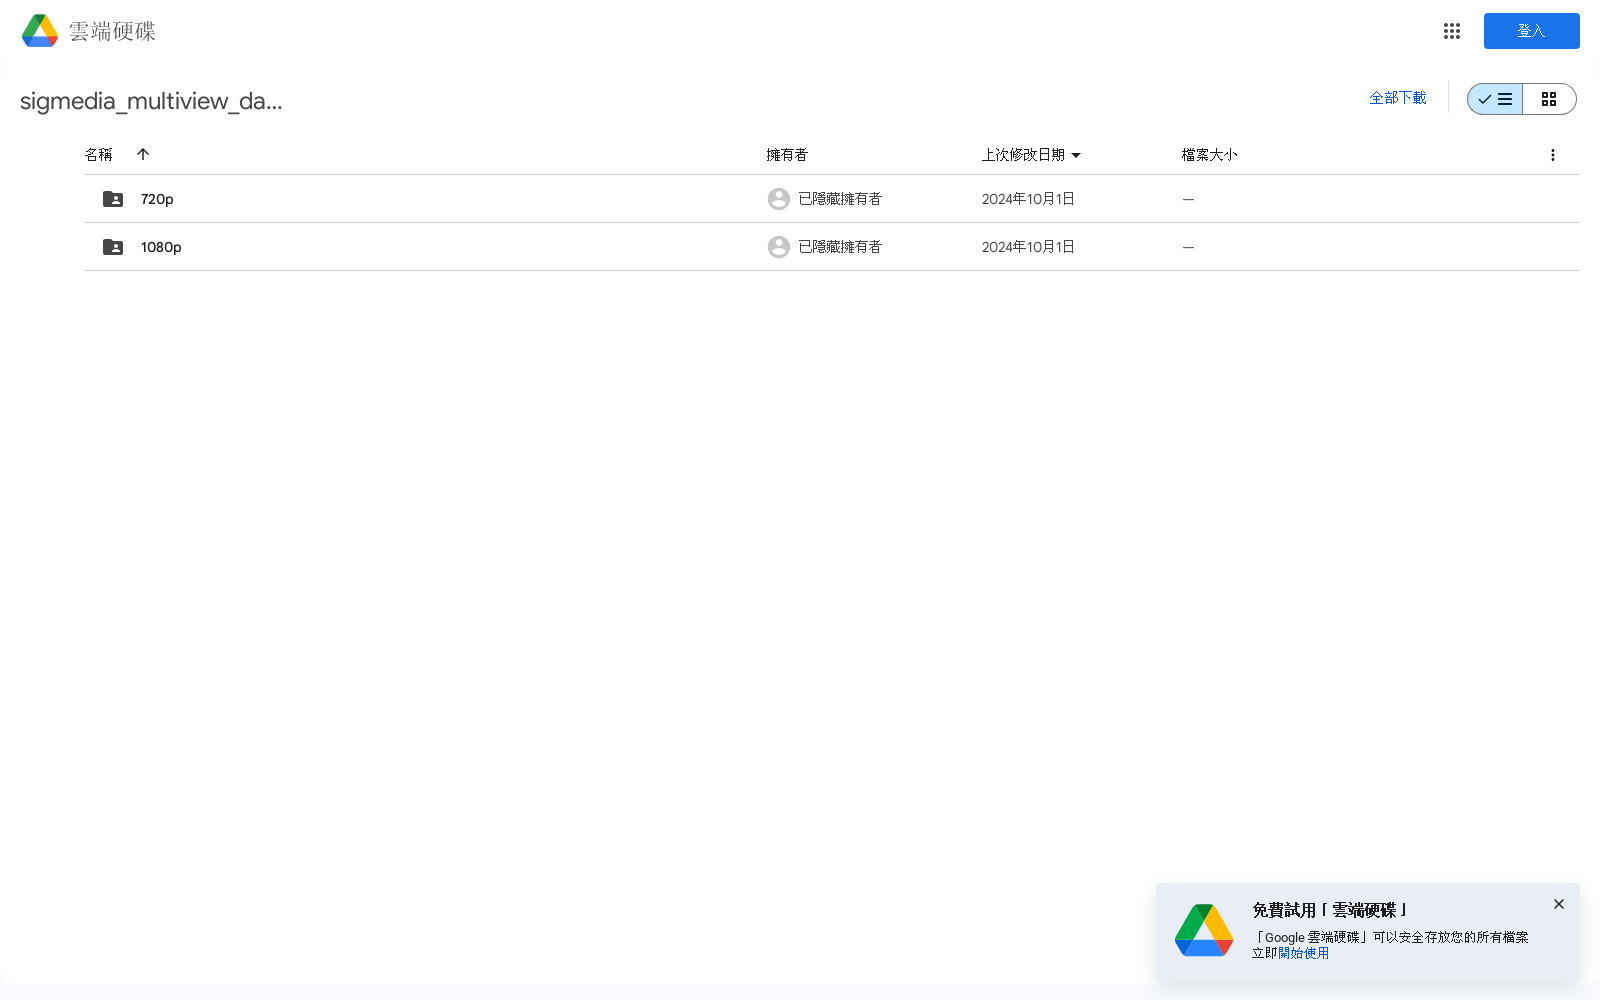Click the 全部下載 download link
Screen dimensions: 1600x1000
click(1398, 98)
